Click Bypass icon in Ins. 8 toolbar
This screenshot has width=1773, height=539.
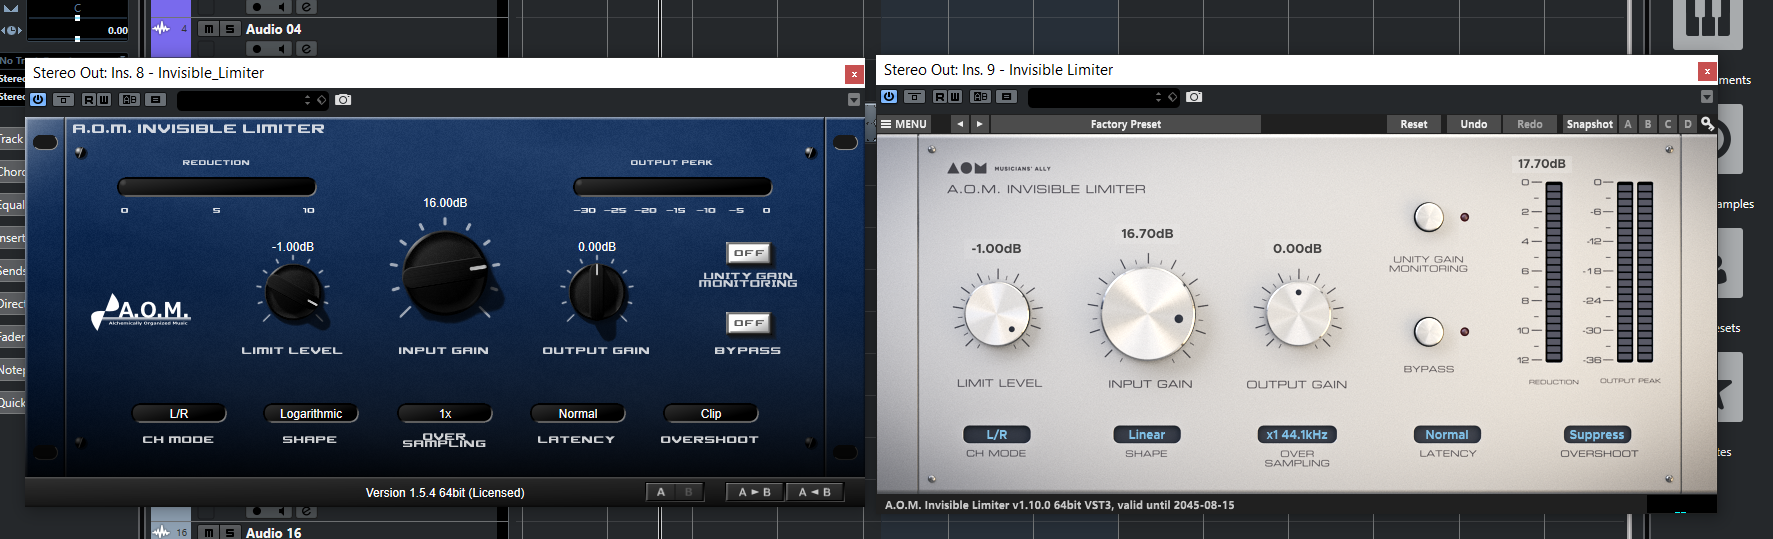click(x=63, y=100)
